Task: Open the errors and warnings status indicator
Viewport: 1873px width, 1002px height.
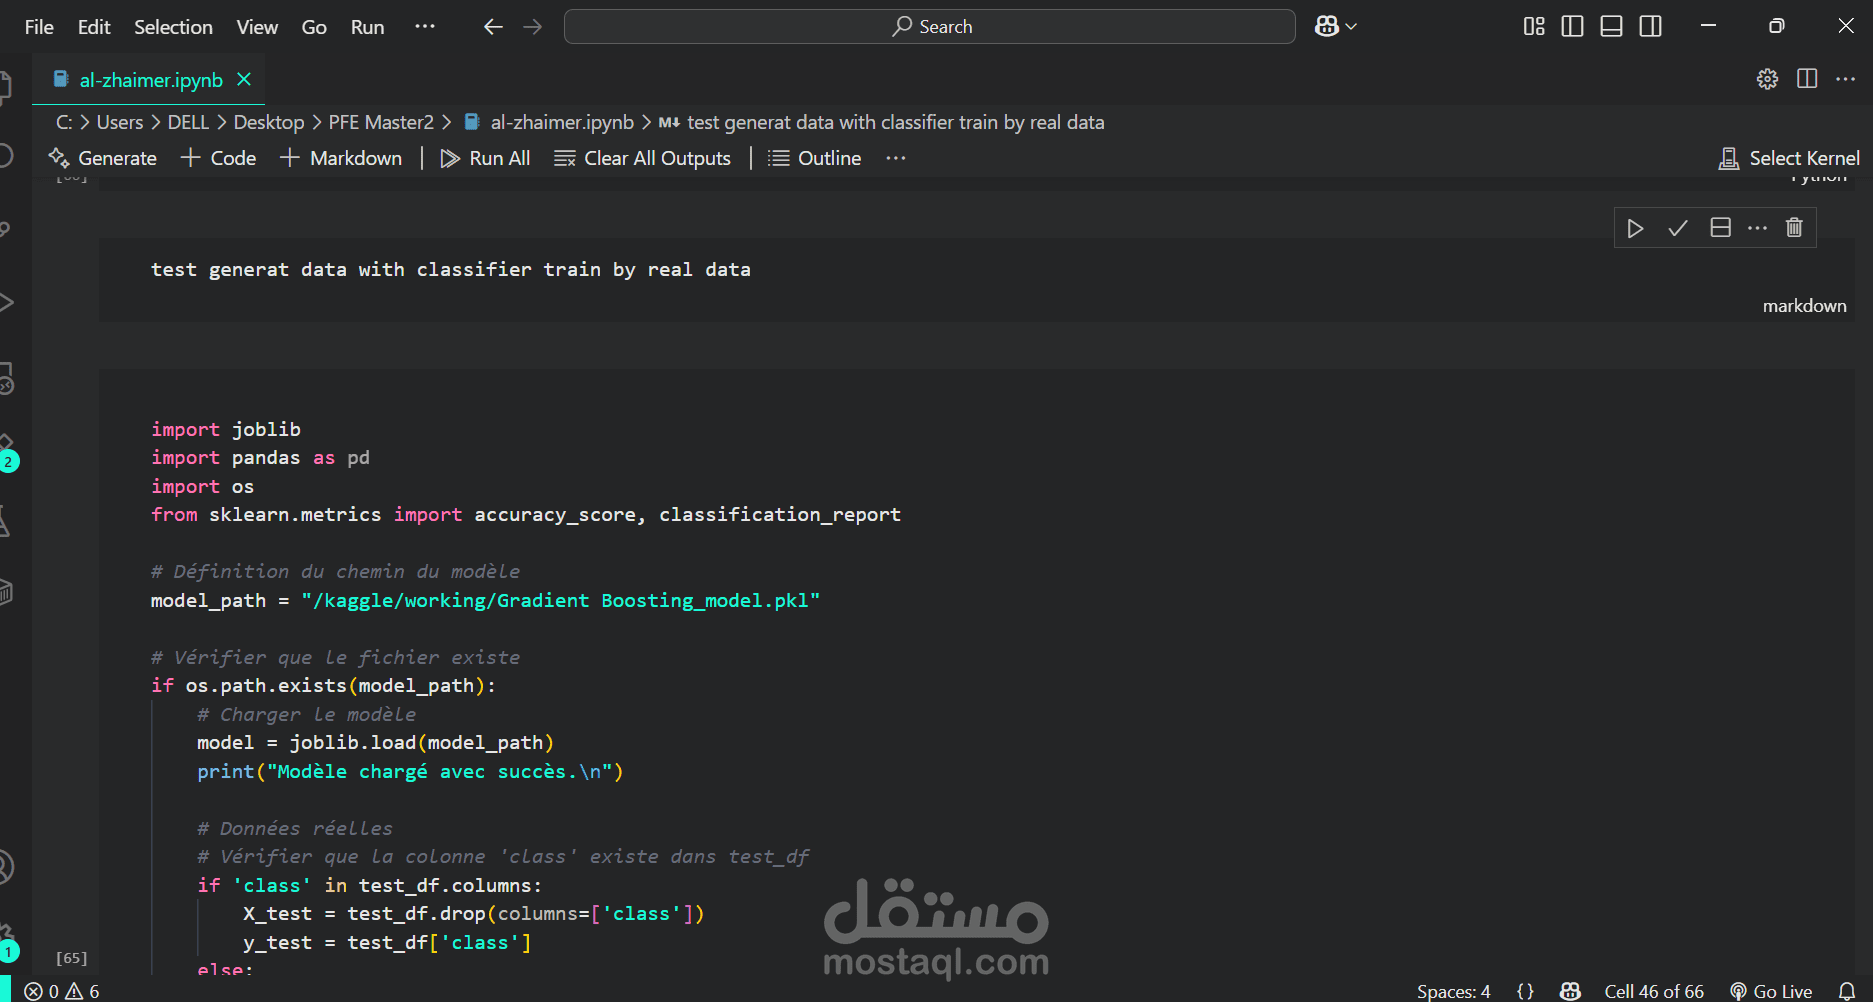Action: click(x=62, y=991)
